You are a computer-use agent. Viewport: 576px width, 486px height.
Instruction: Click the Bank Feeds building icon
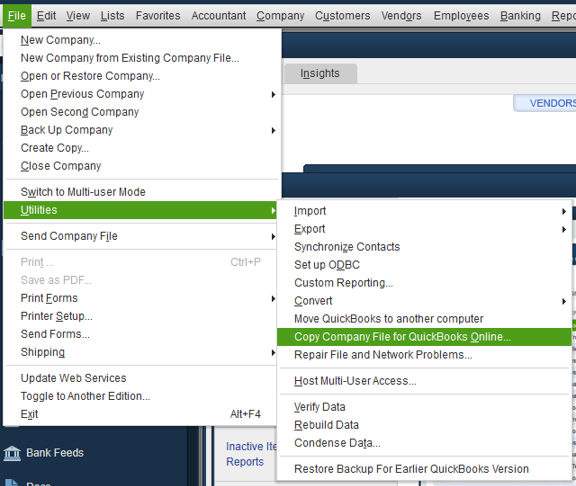[12, 453]
